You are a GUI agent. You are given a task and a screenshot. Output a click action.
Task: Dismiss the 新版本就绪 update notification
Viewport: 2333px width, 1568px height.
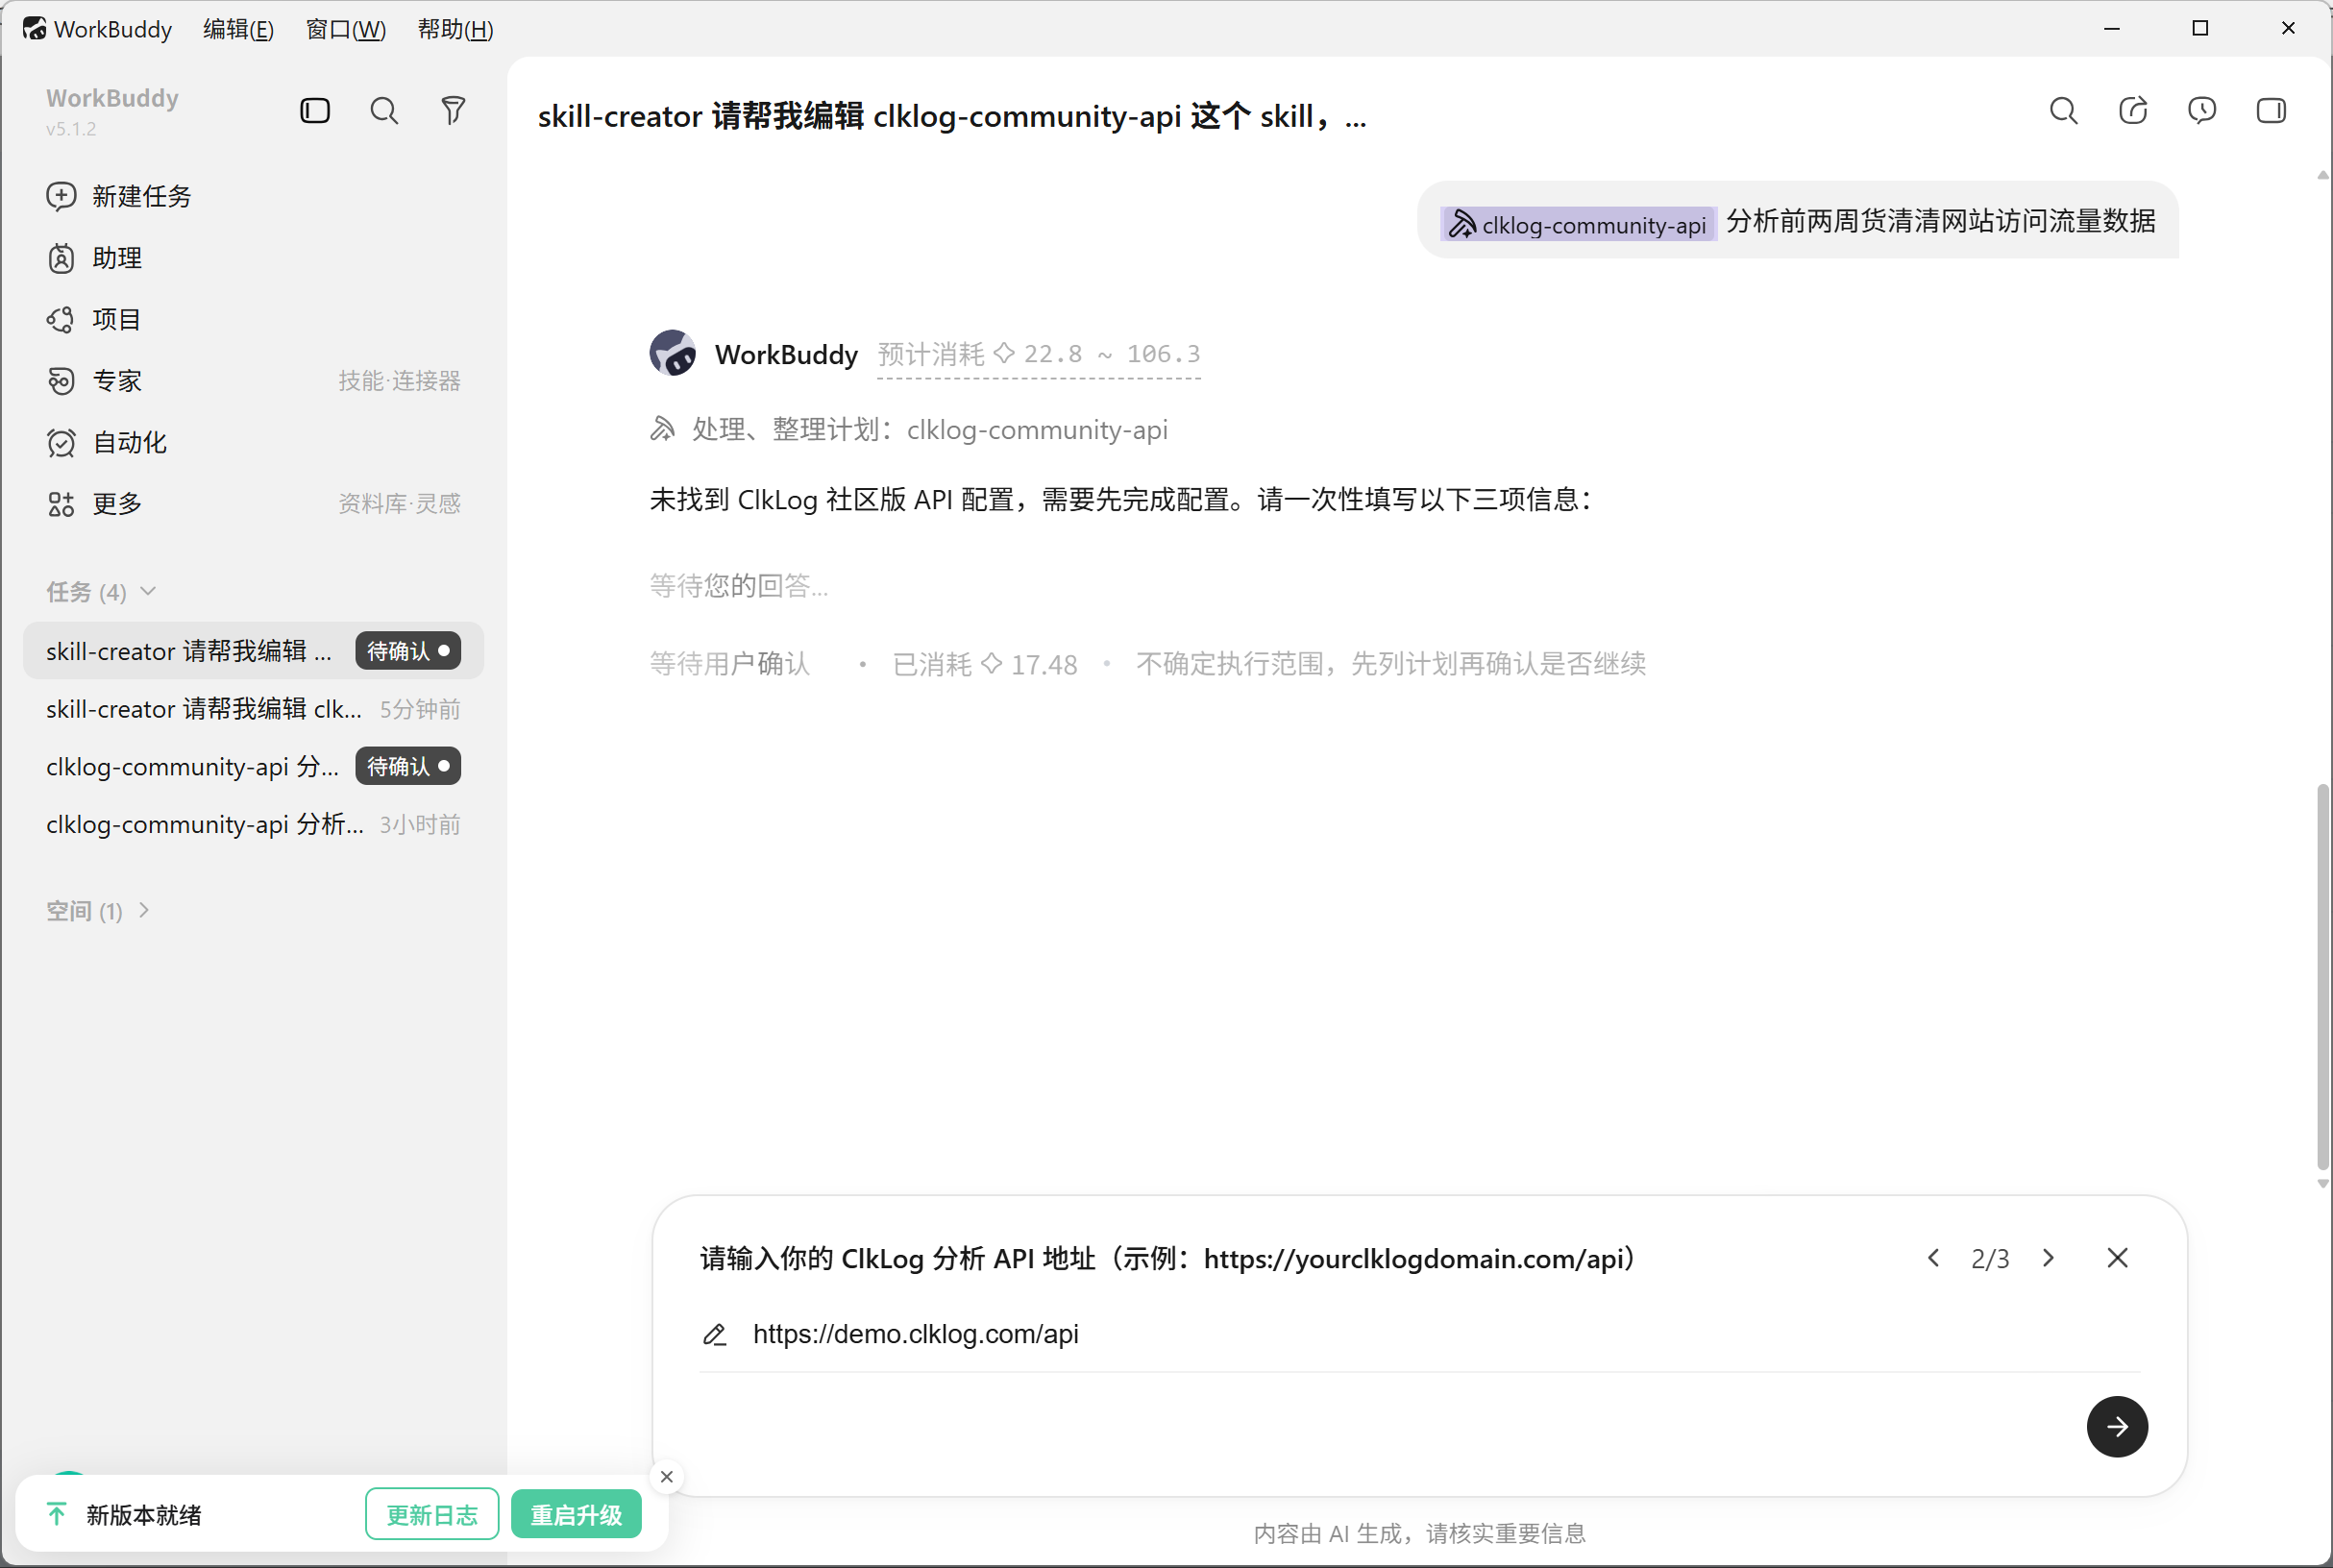tap(667, 1477)
